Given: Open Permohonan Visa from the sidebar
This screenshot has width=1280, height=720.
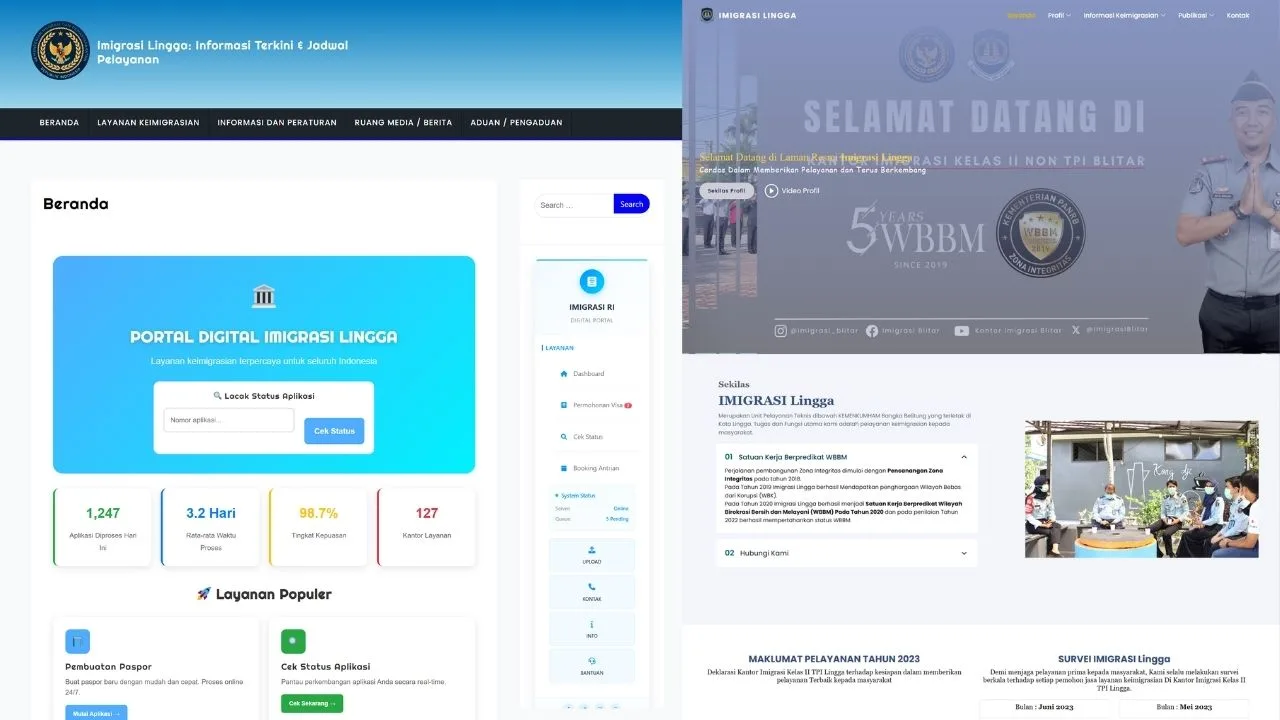Looking at the screenshot, I should pyautogui.click(x=597, y=405).
